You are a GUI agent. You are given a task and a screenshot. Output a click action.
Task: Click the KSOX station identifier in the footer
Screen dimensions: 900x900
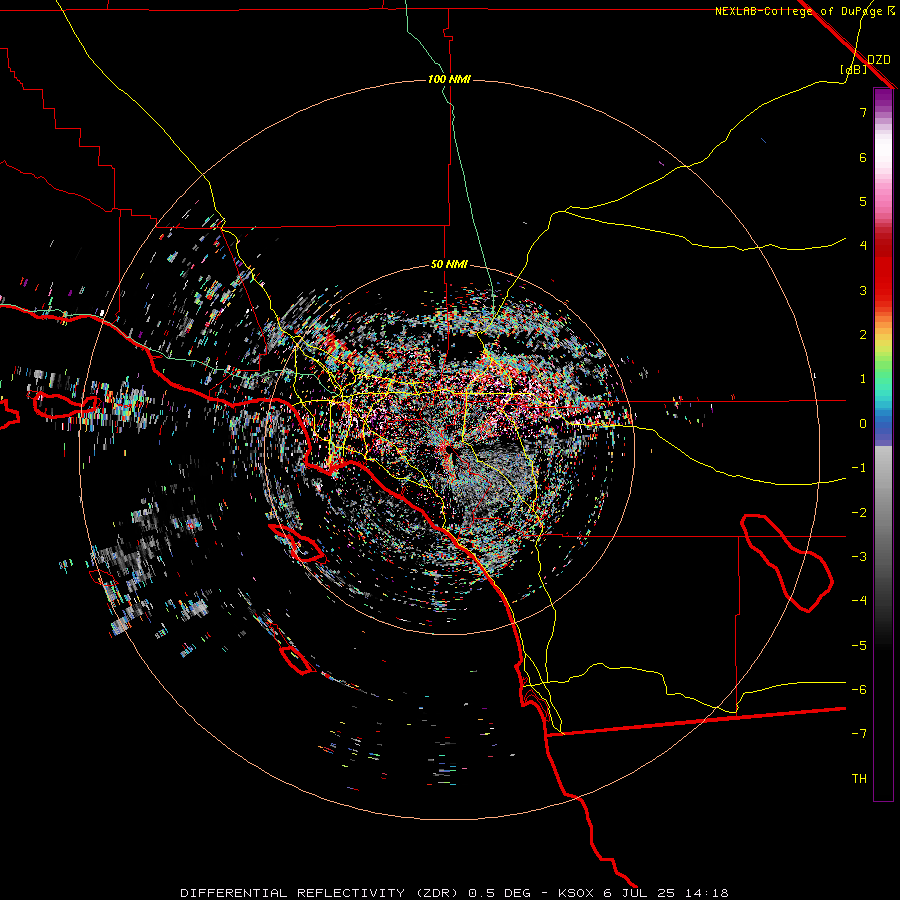[x=576, y=893]
